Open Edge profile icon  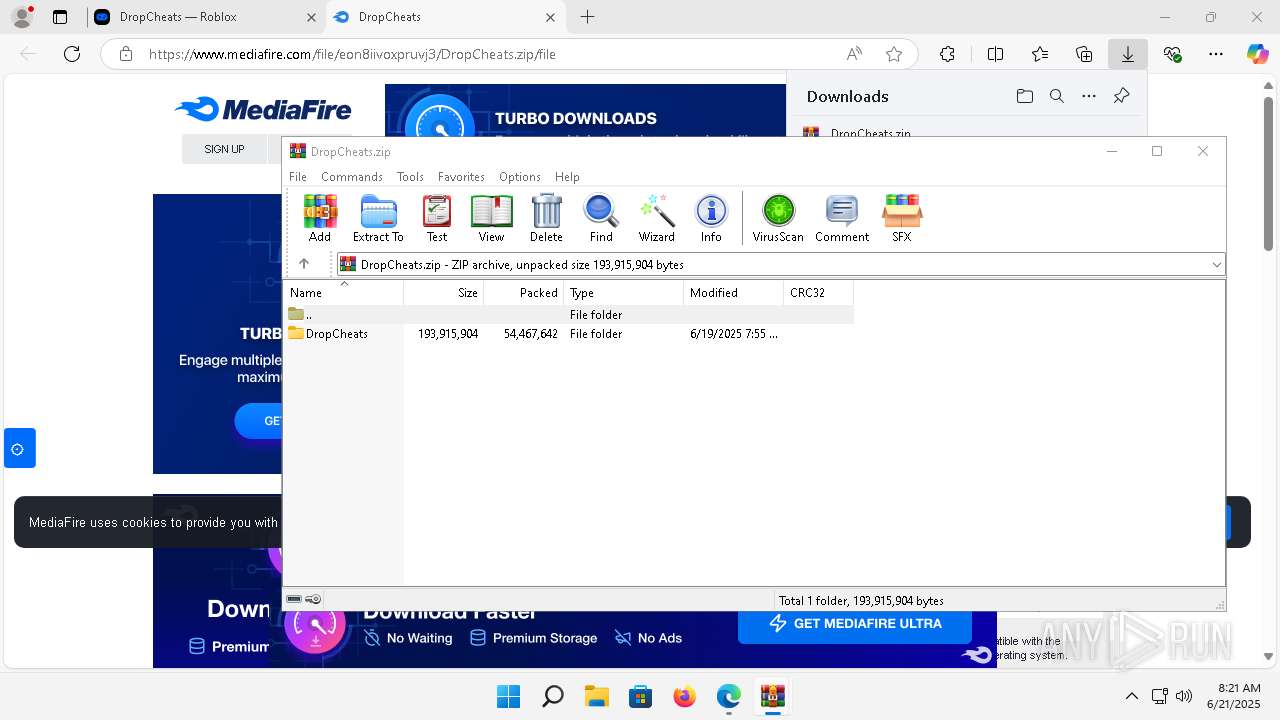click(x=21, y=17)
